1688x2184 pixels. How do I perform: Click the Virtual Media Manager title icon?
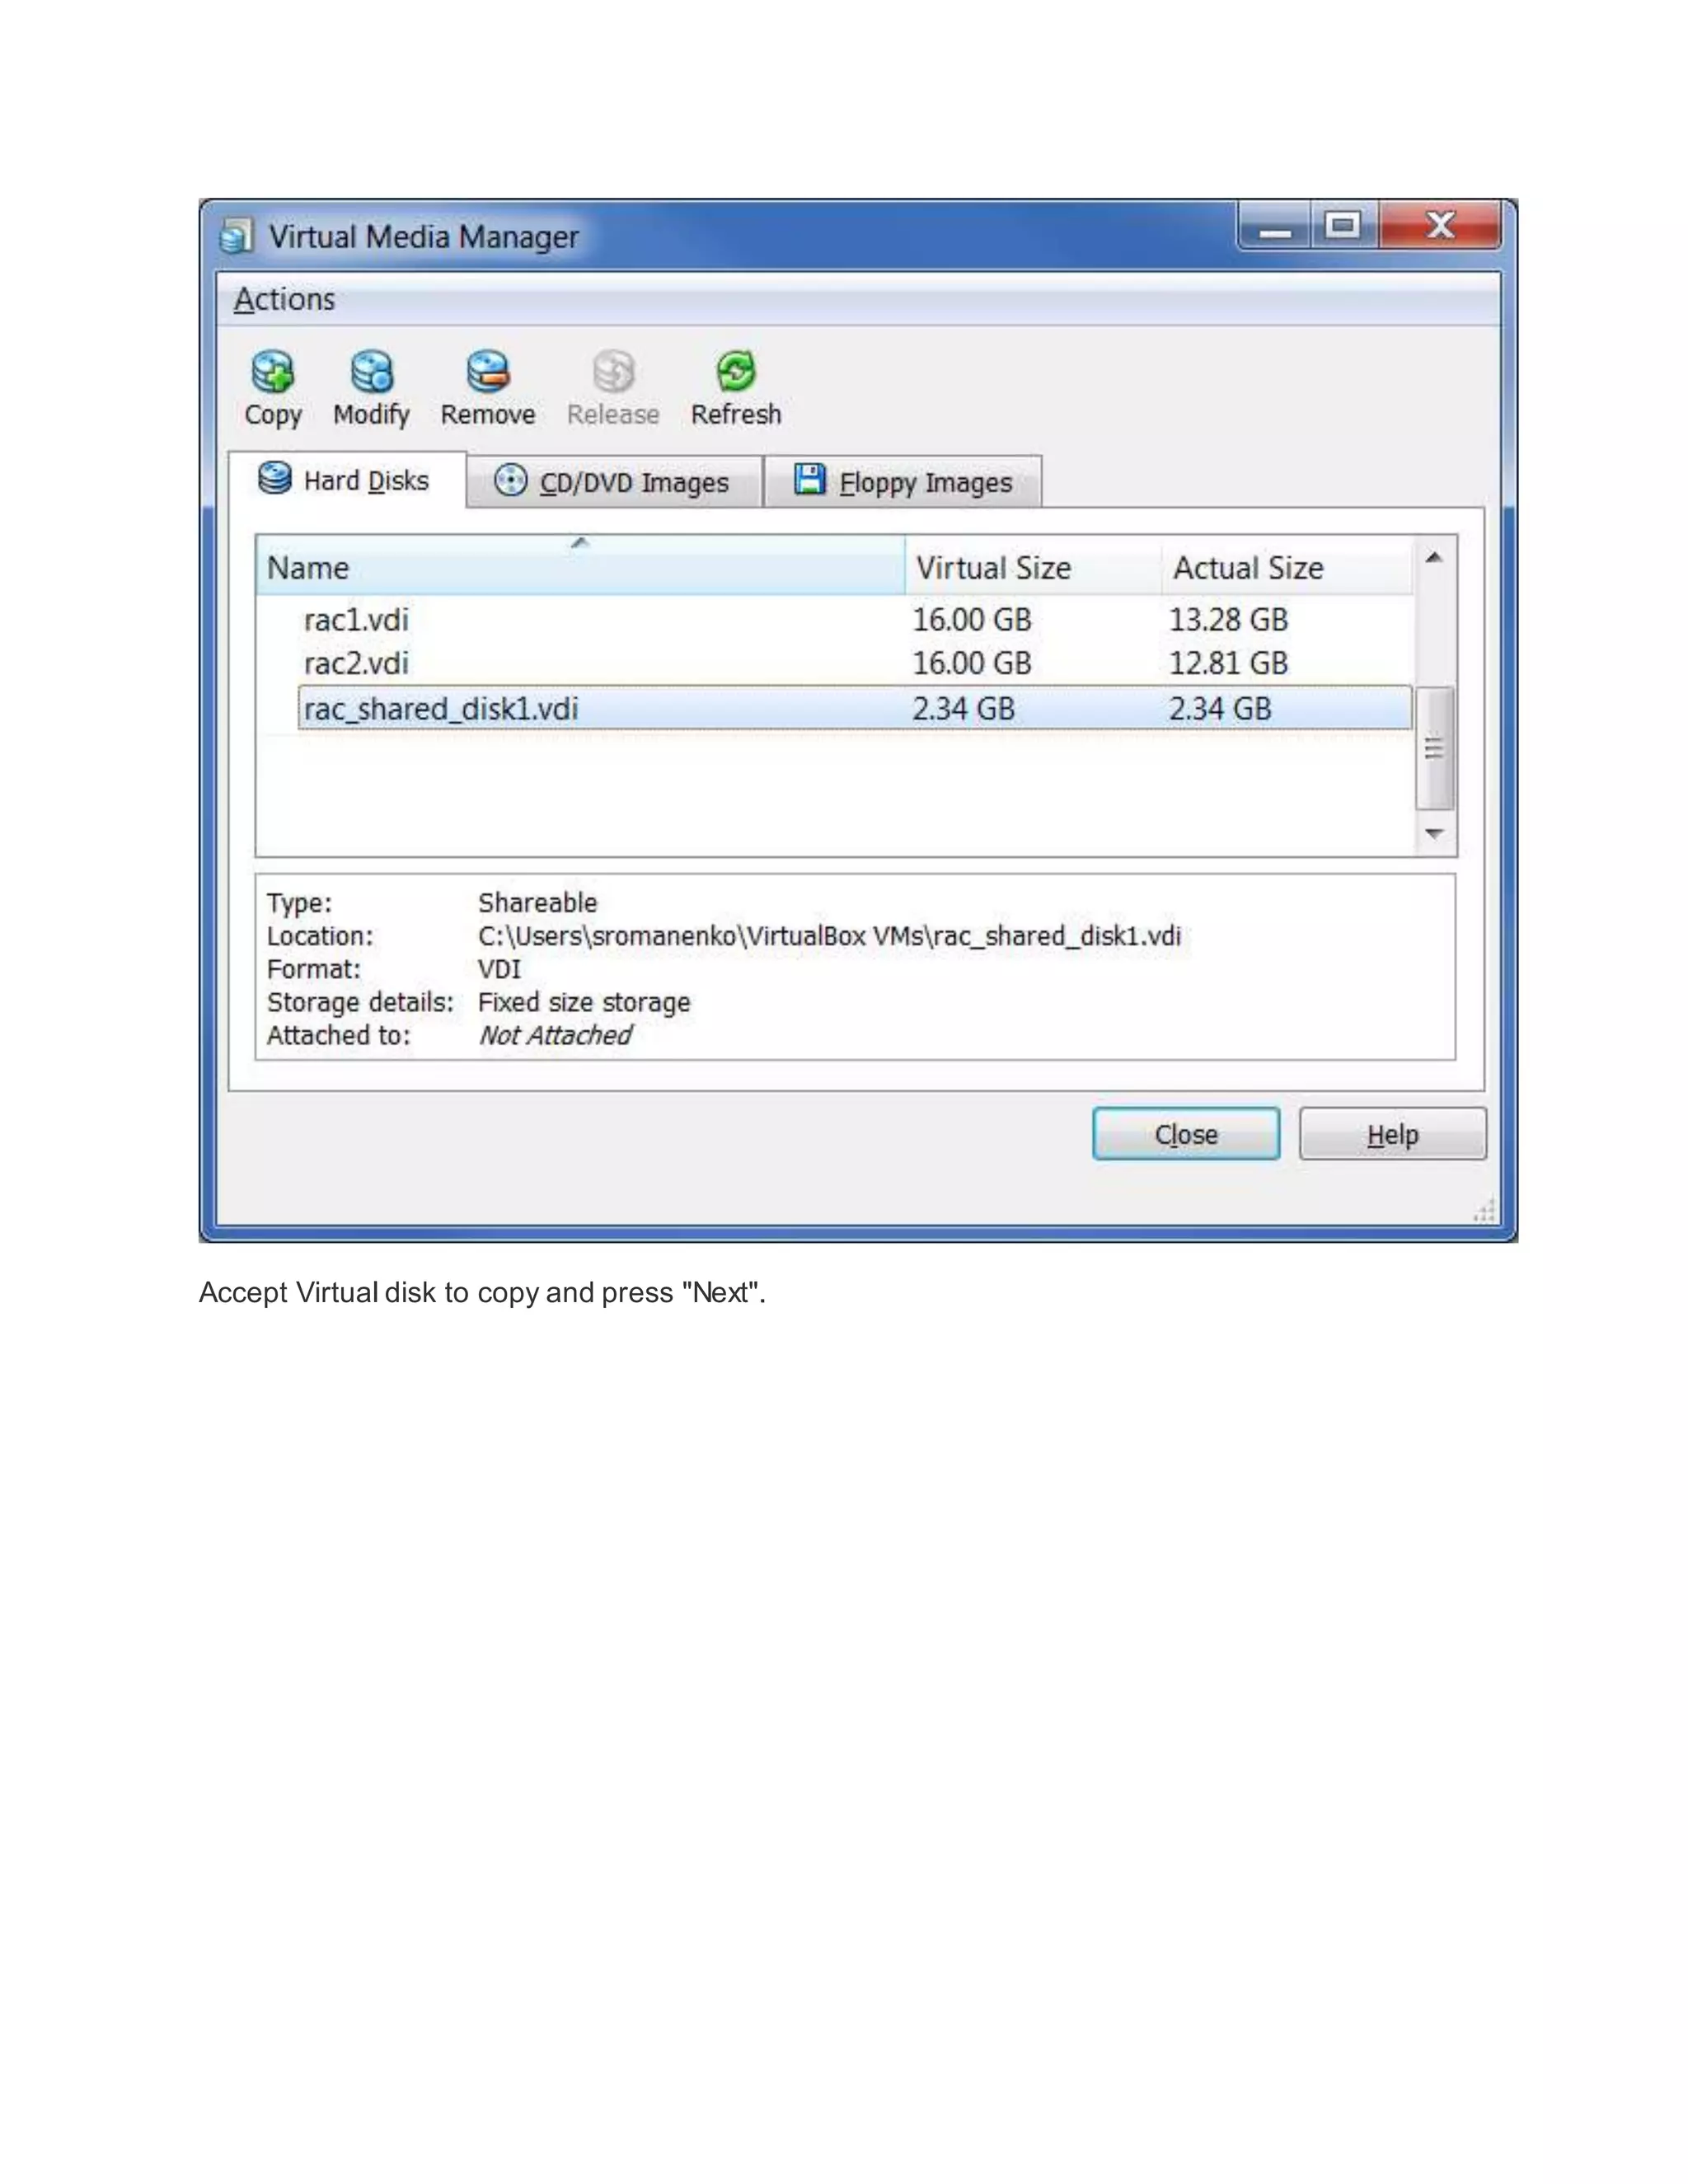[x=236, y=236]
